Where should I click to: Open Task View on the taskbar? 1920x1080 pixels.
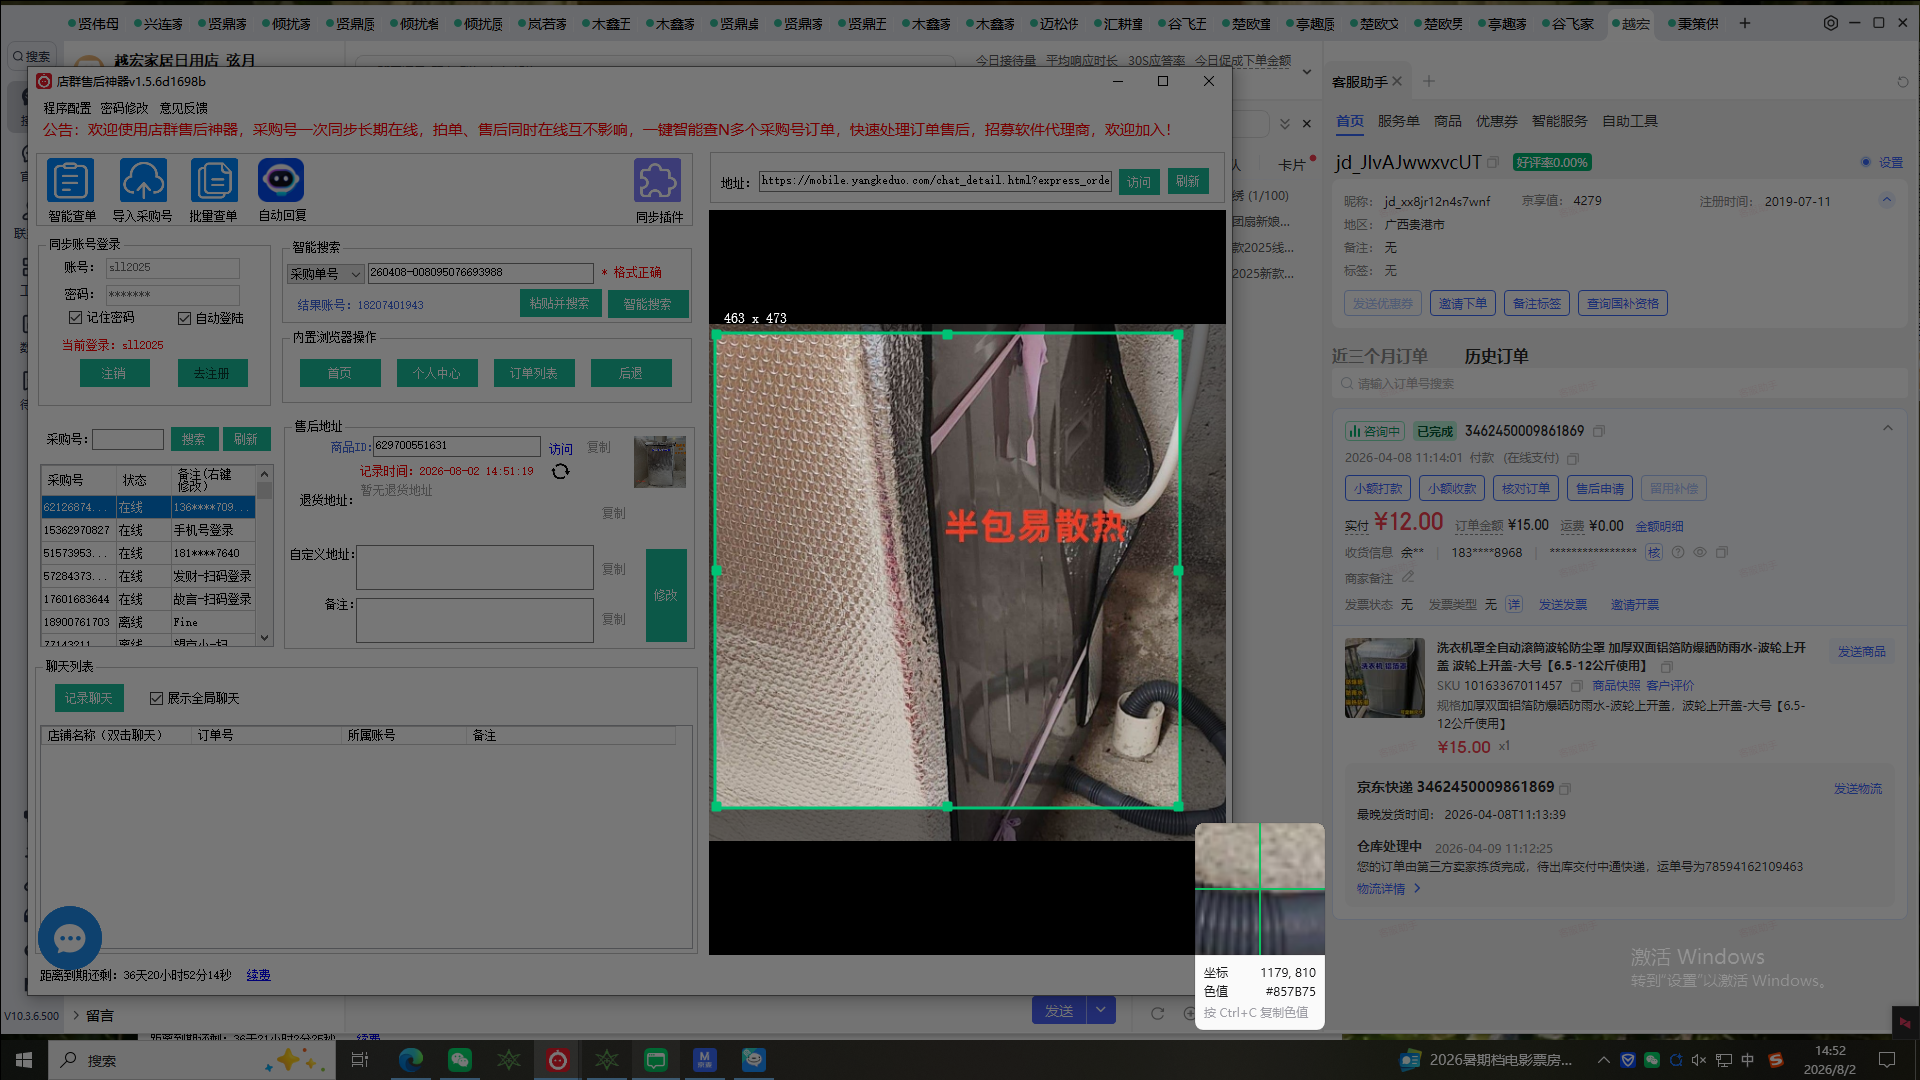coord(360,1060)
